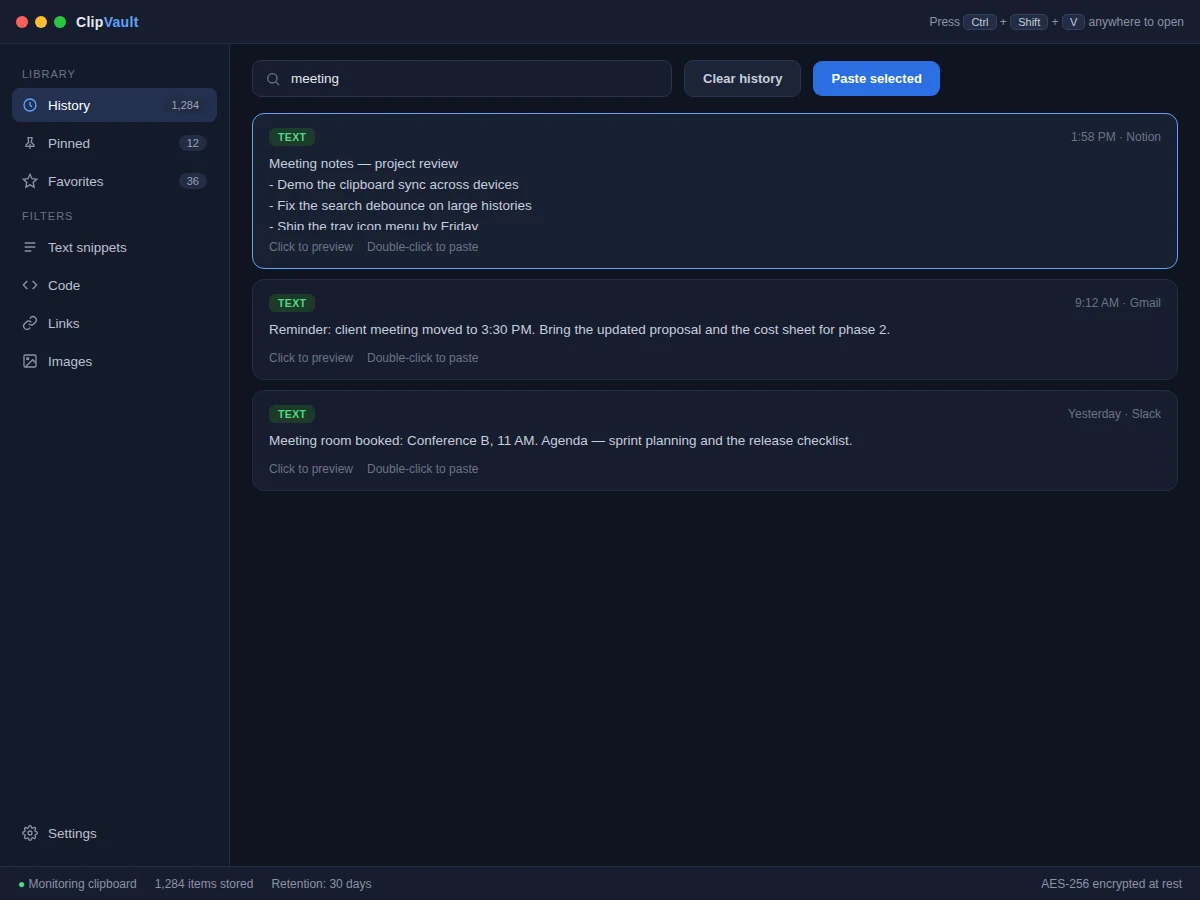The image size is (1200, 900).
Task: Select the Slack meeting room booked clip
Action: (x=715, y=440)
